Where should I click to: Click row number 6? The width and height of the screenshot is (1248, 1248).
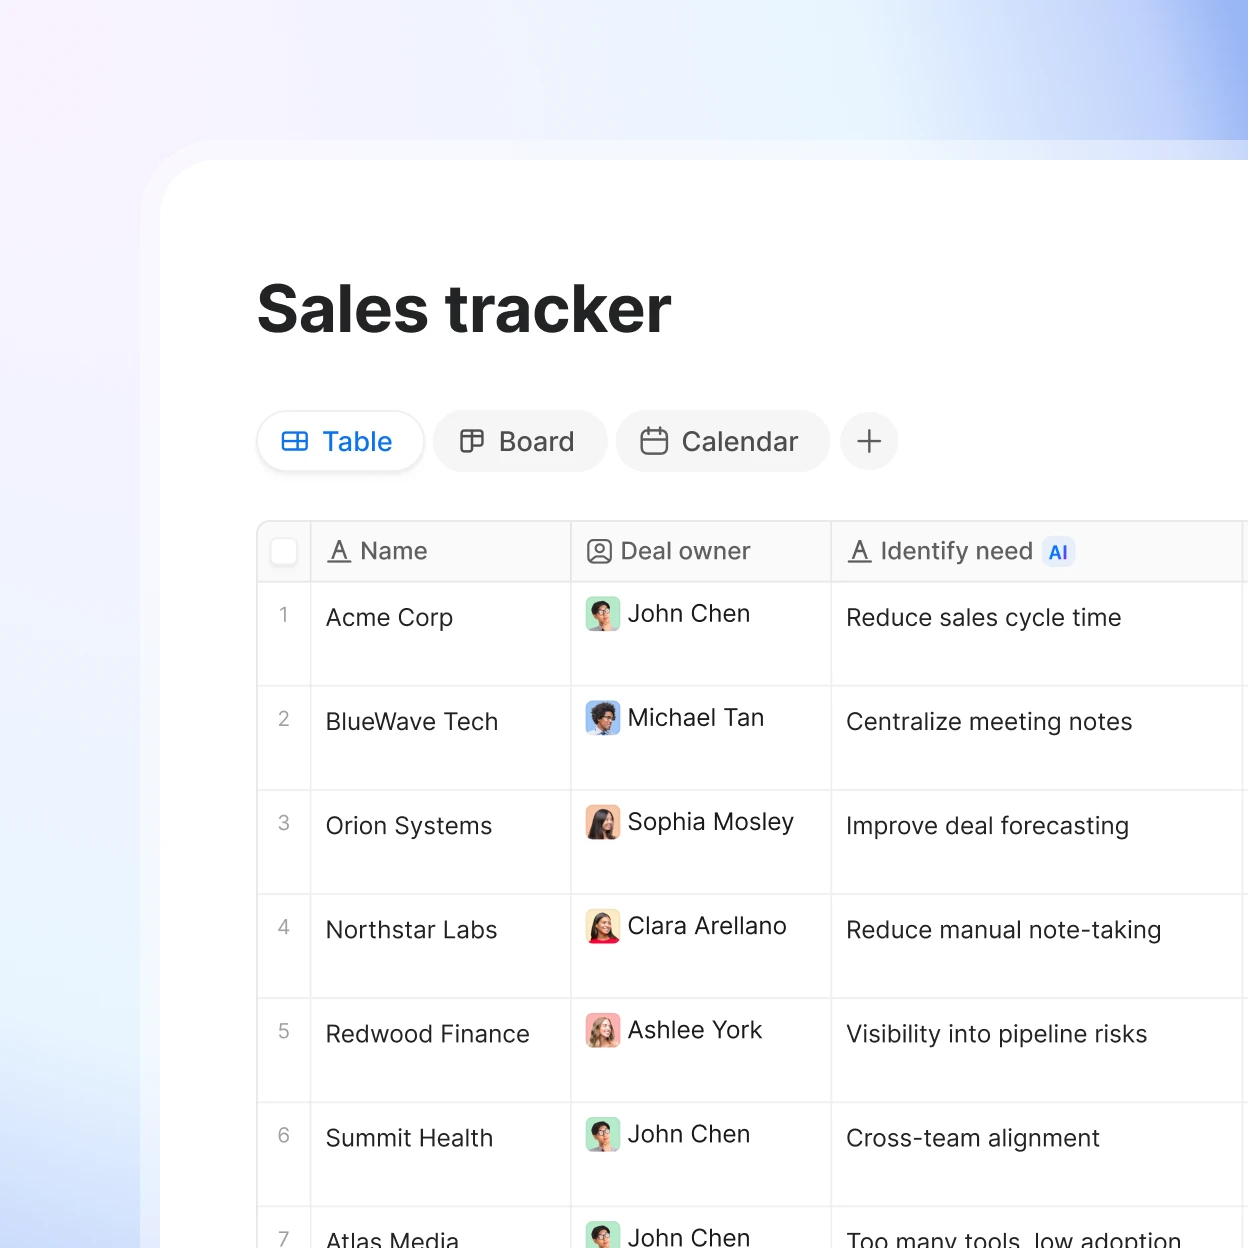(284, 1135)
